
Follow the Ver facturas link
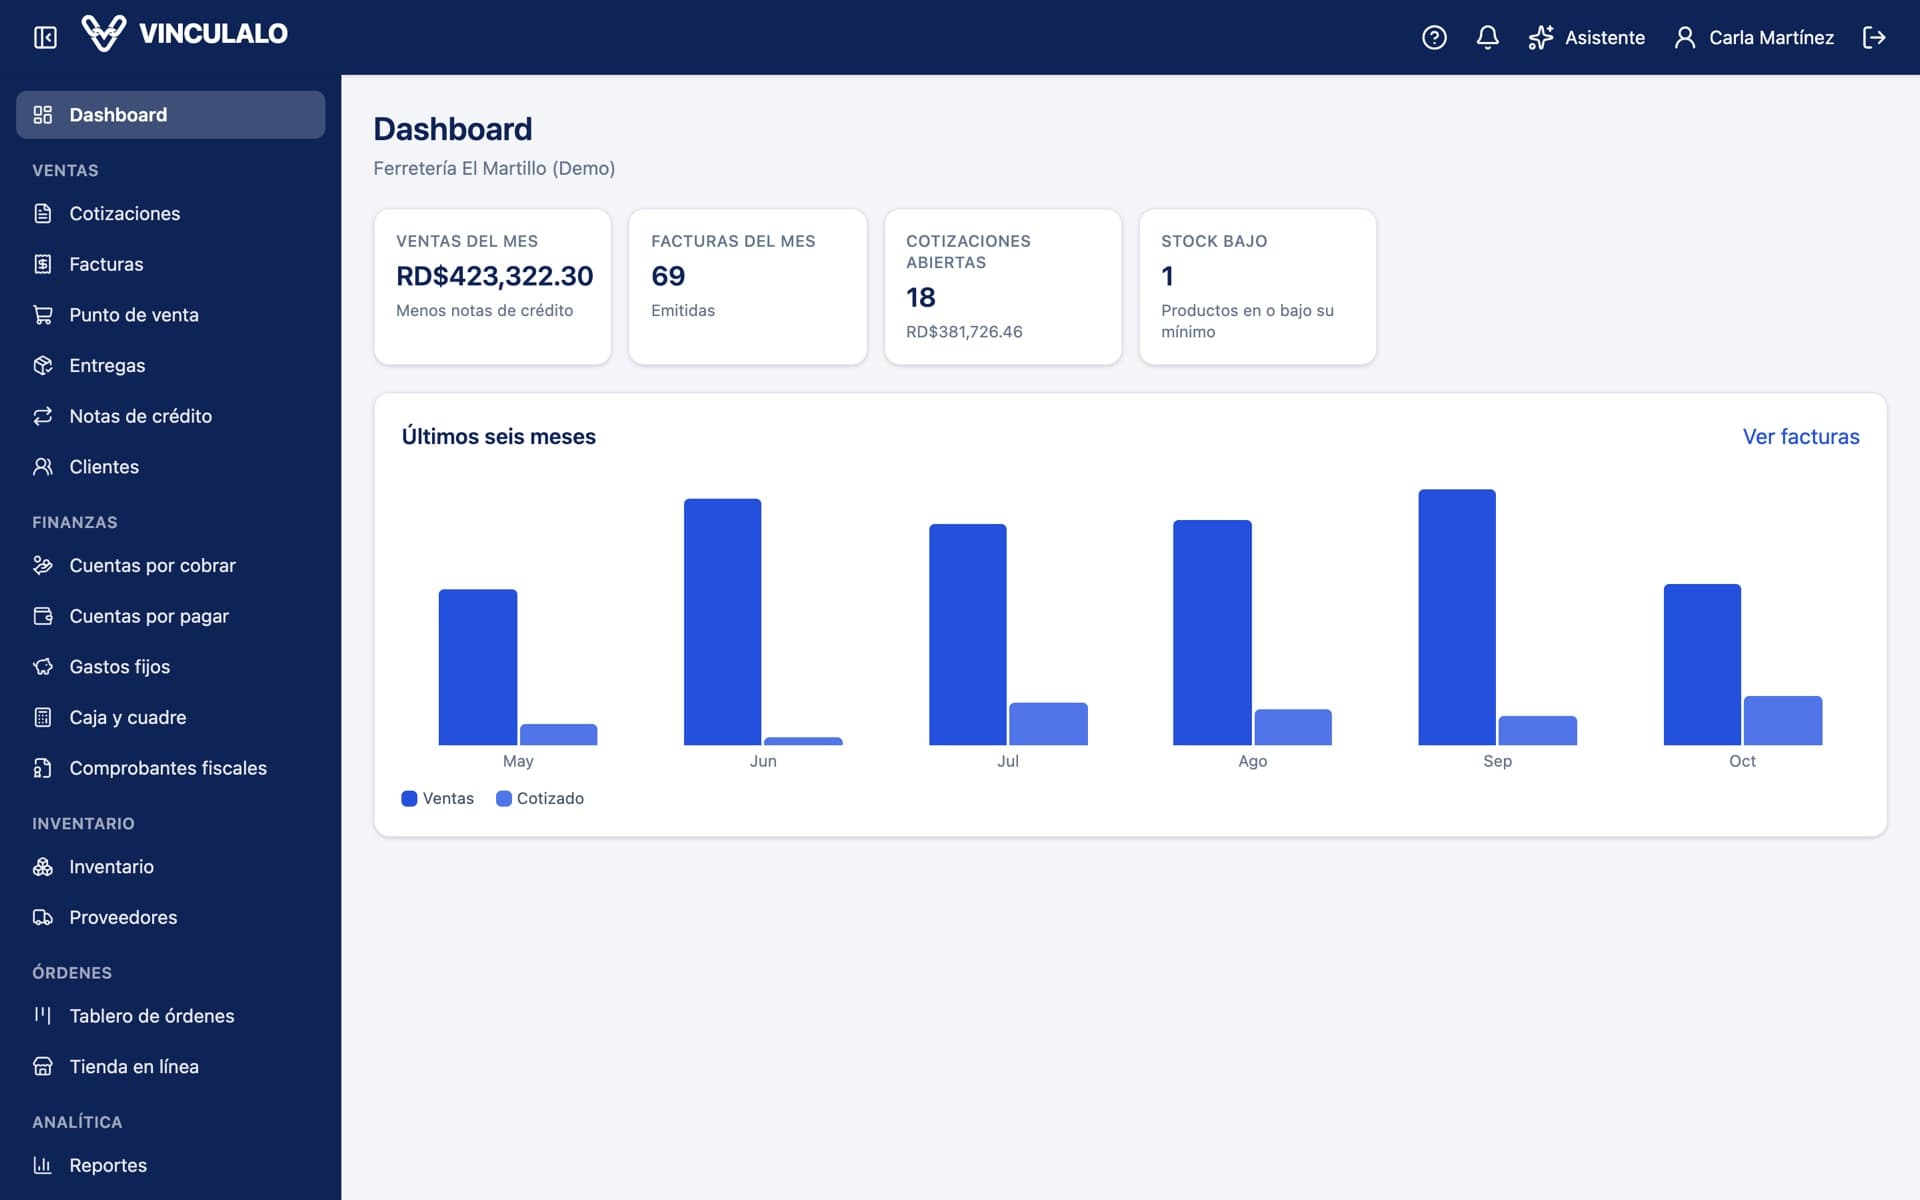coord(1800,437)
